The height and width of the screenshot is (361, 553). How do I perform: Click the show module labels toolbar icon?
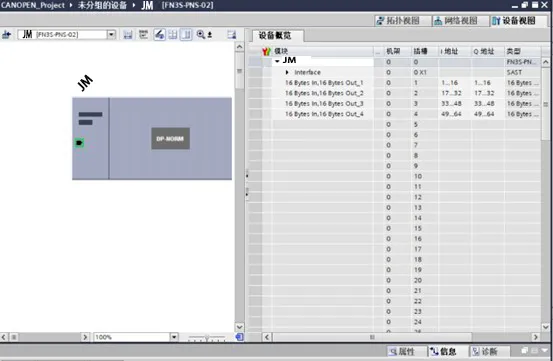(x=128, y=35)
